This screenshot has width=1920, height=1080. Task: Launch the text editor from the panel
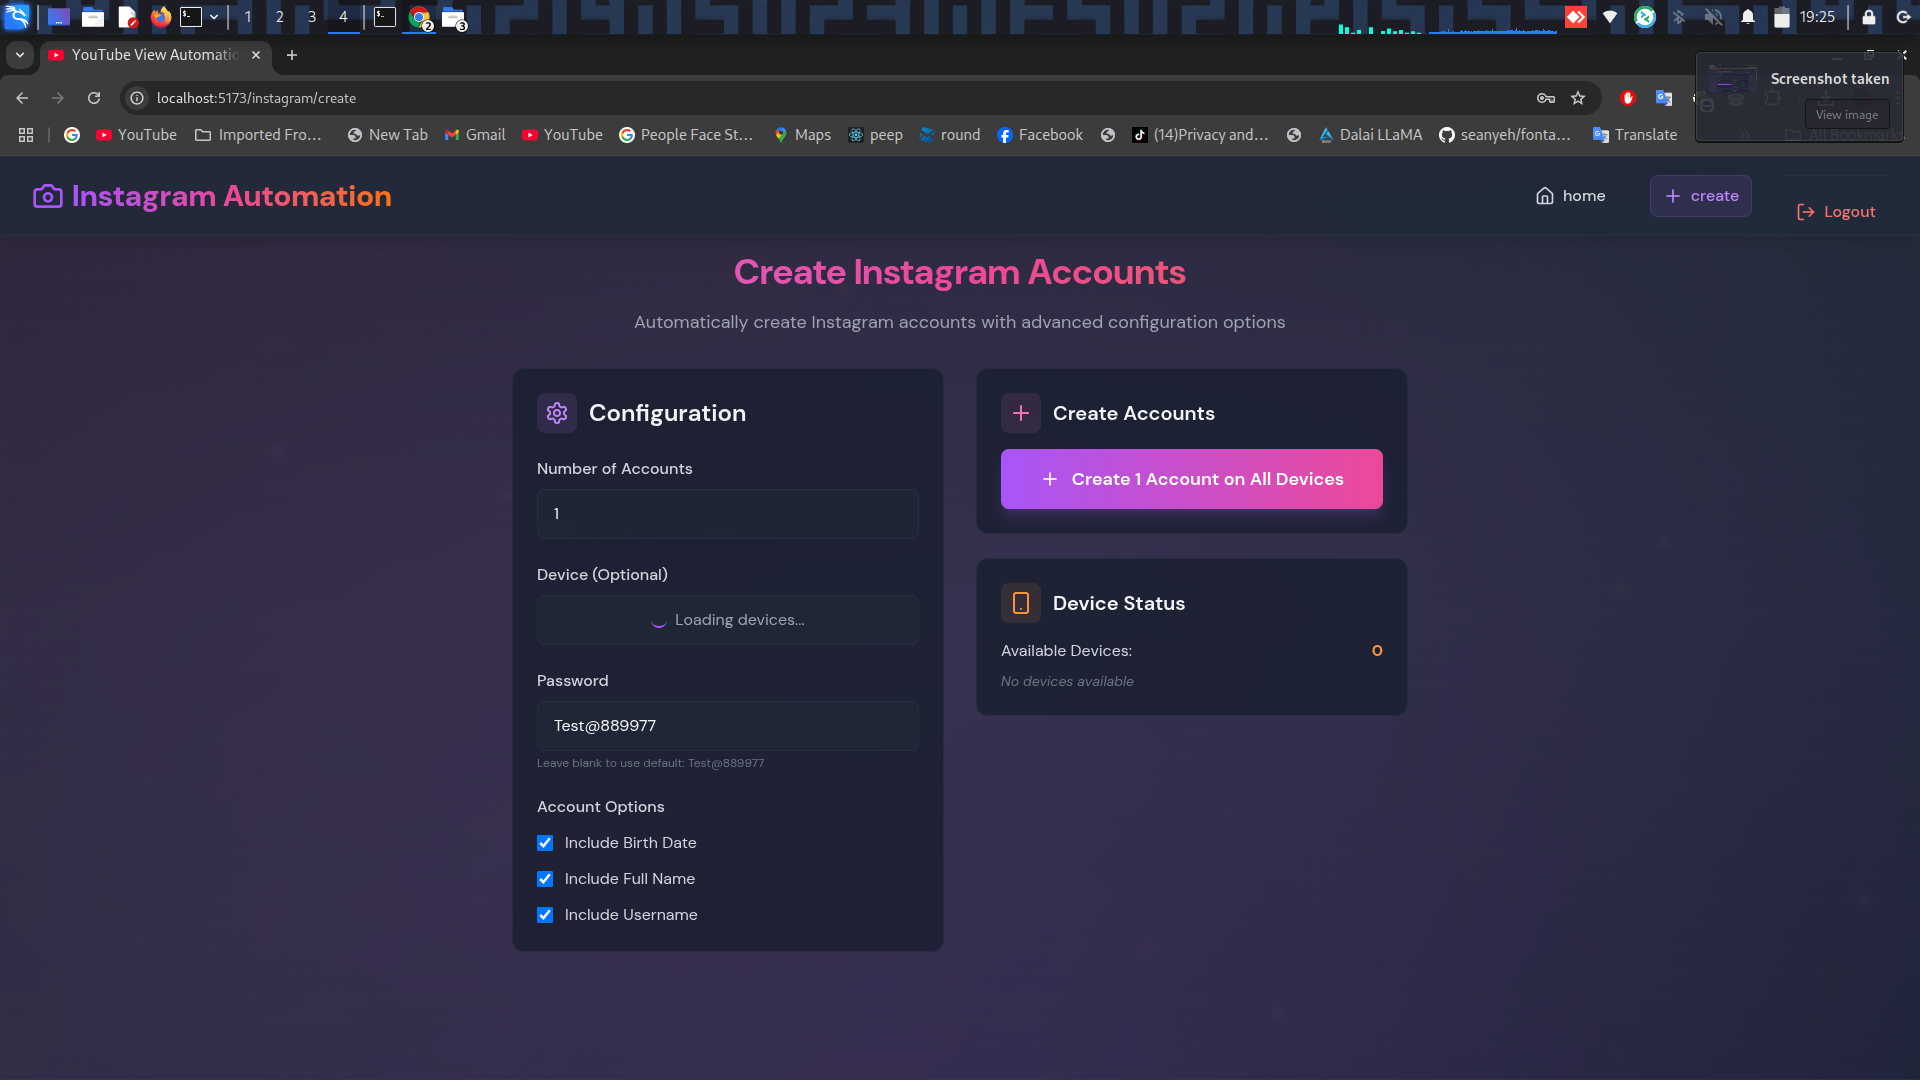127,17
